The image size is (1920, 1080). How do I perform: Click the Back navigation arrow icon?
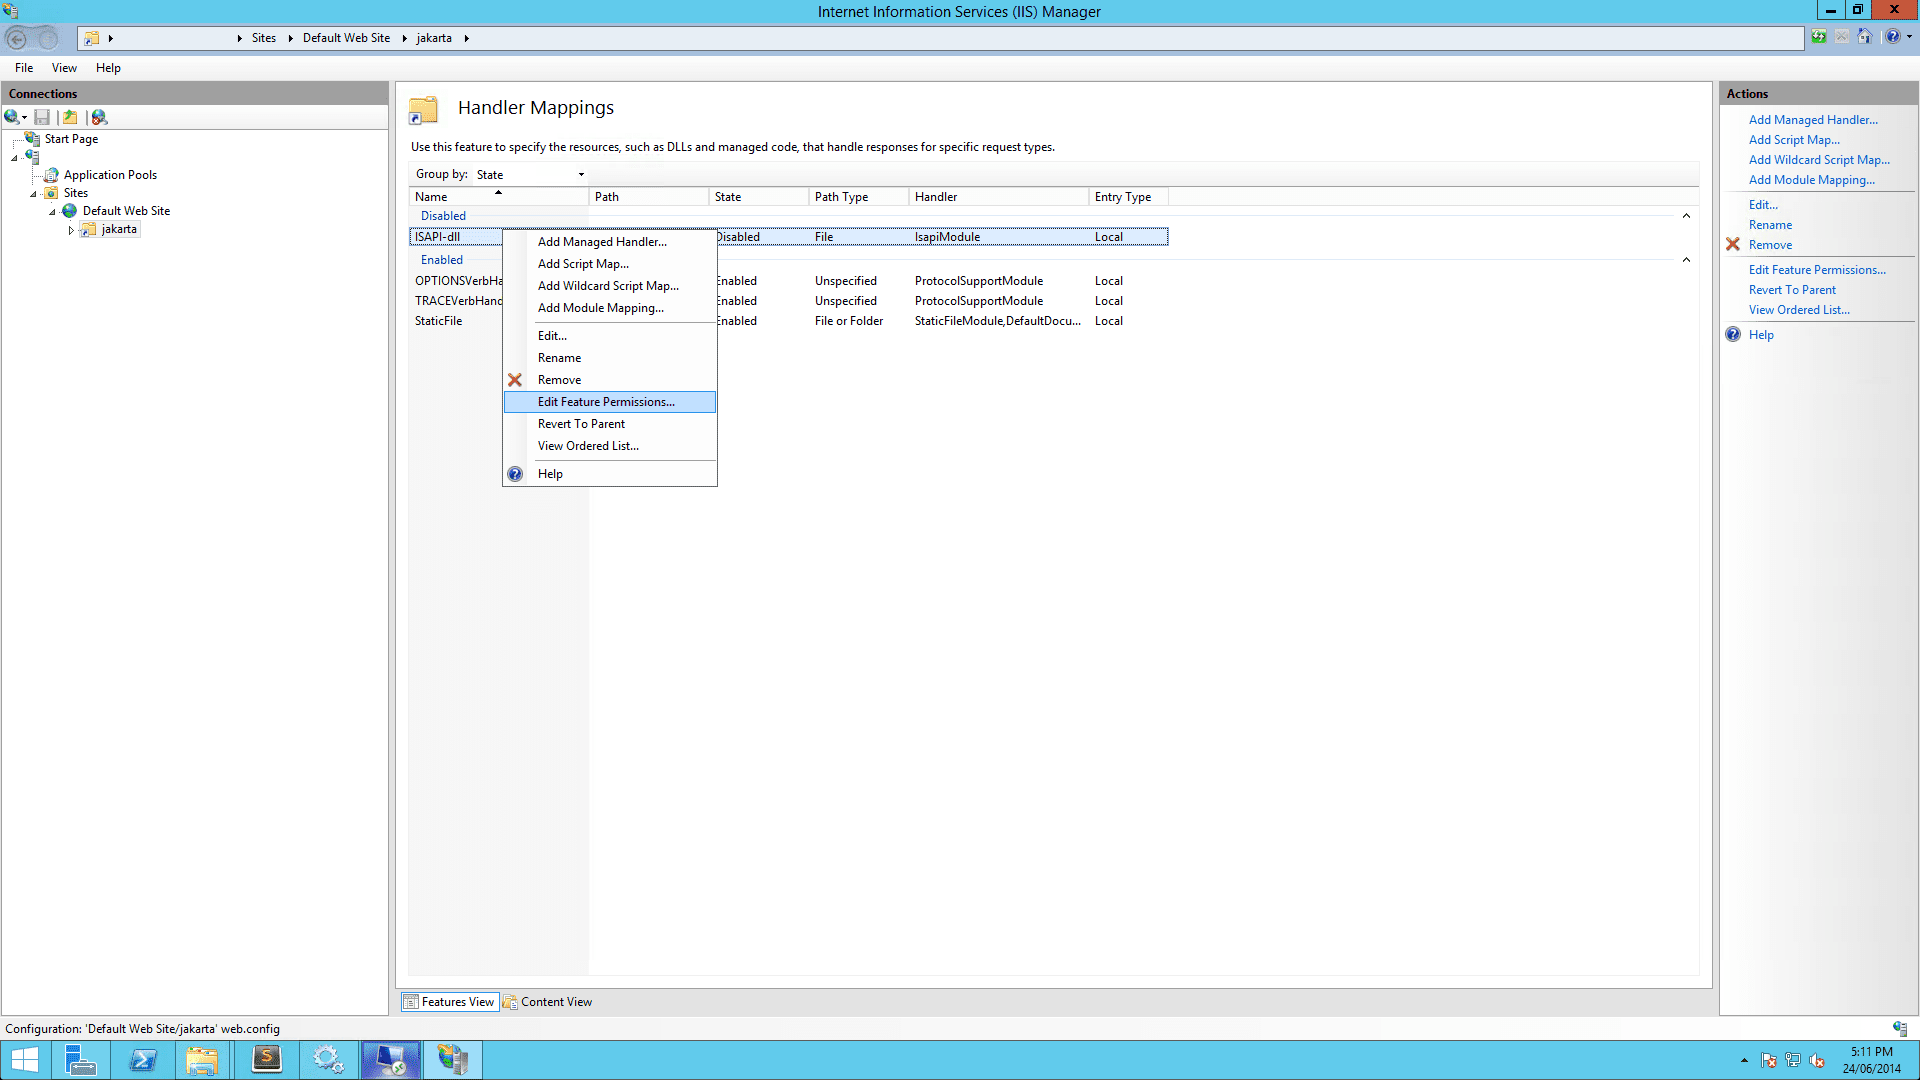17,39
